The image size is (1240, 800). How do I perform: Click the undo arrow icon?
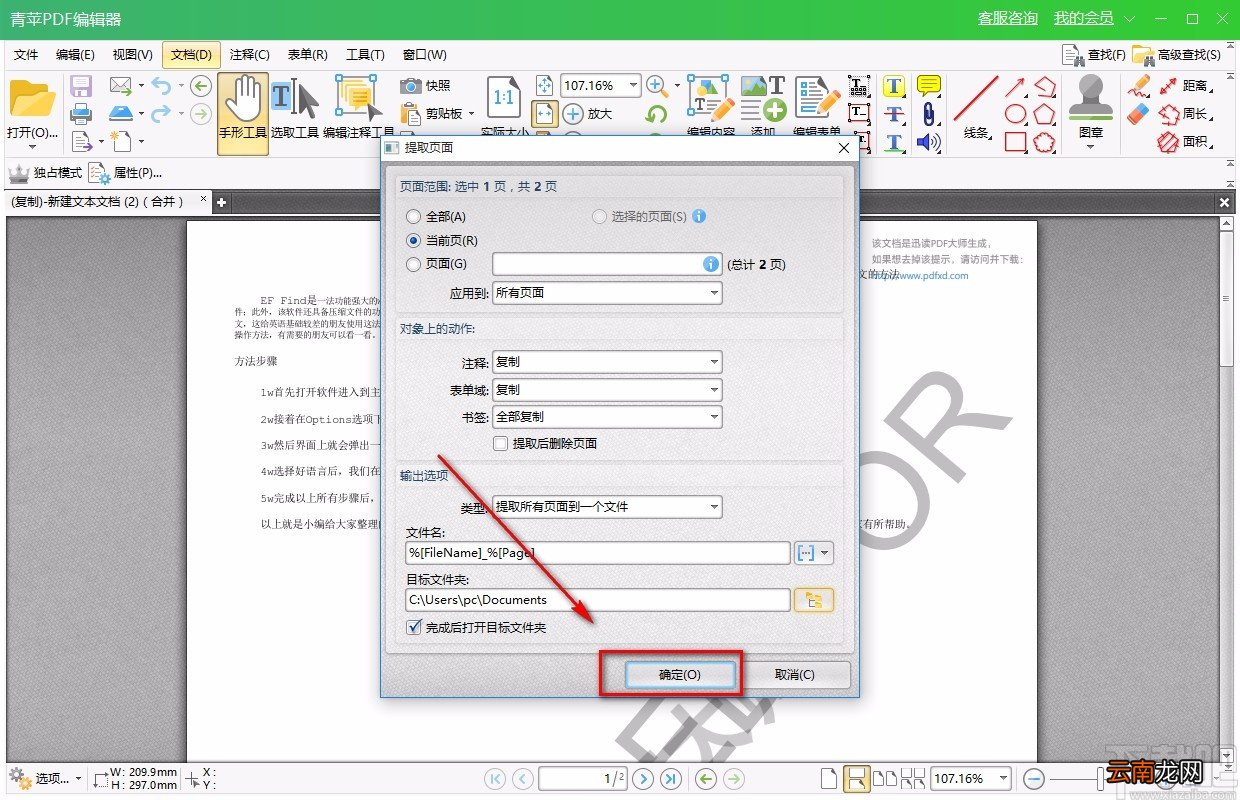tap(160, 86)
